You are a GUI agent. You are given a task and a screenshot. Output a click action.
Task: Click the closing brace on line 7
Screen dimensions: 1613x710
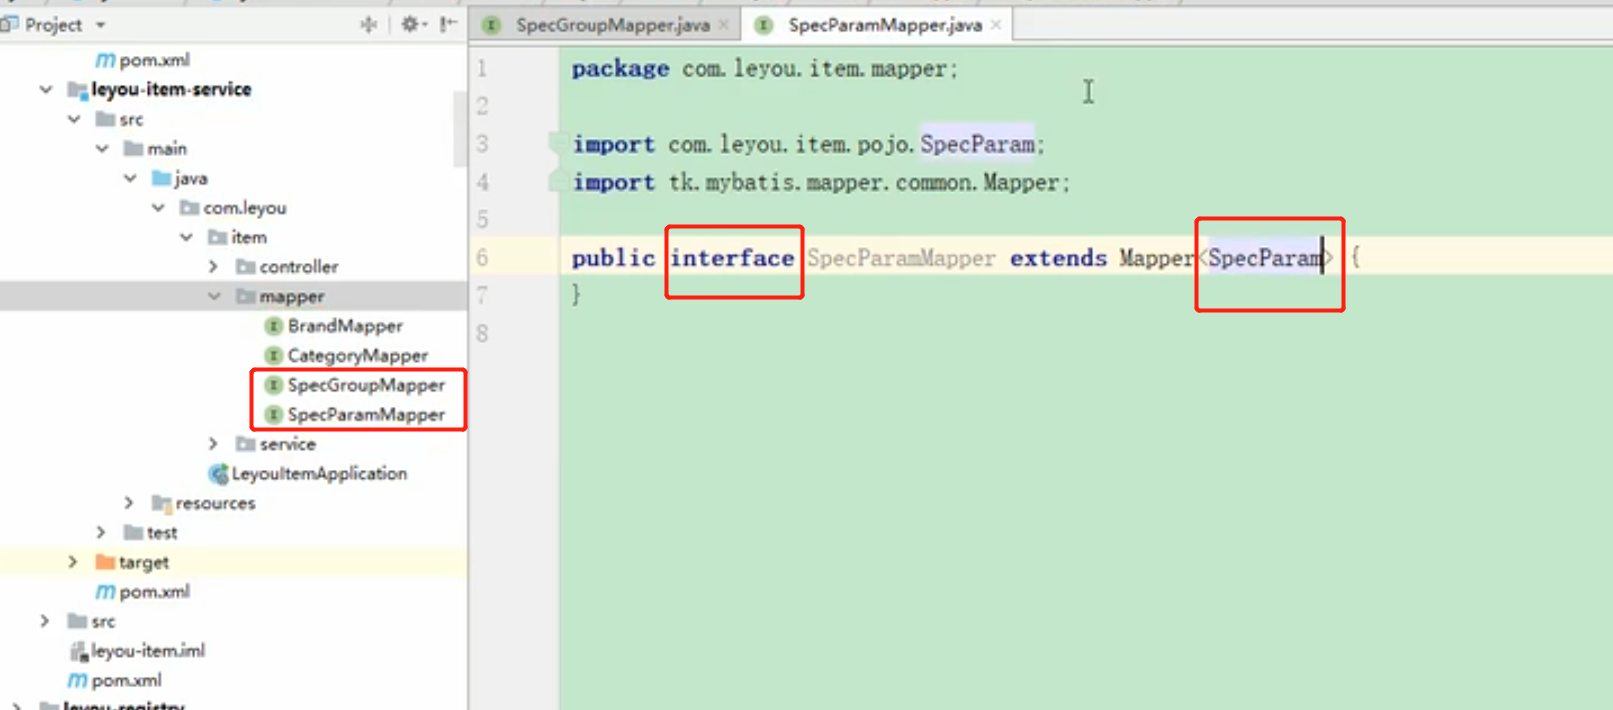[x=576, y=295]
